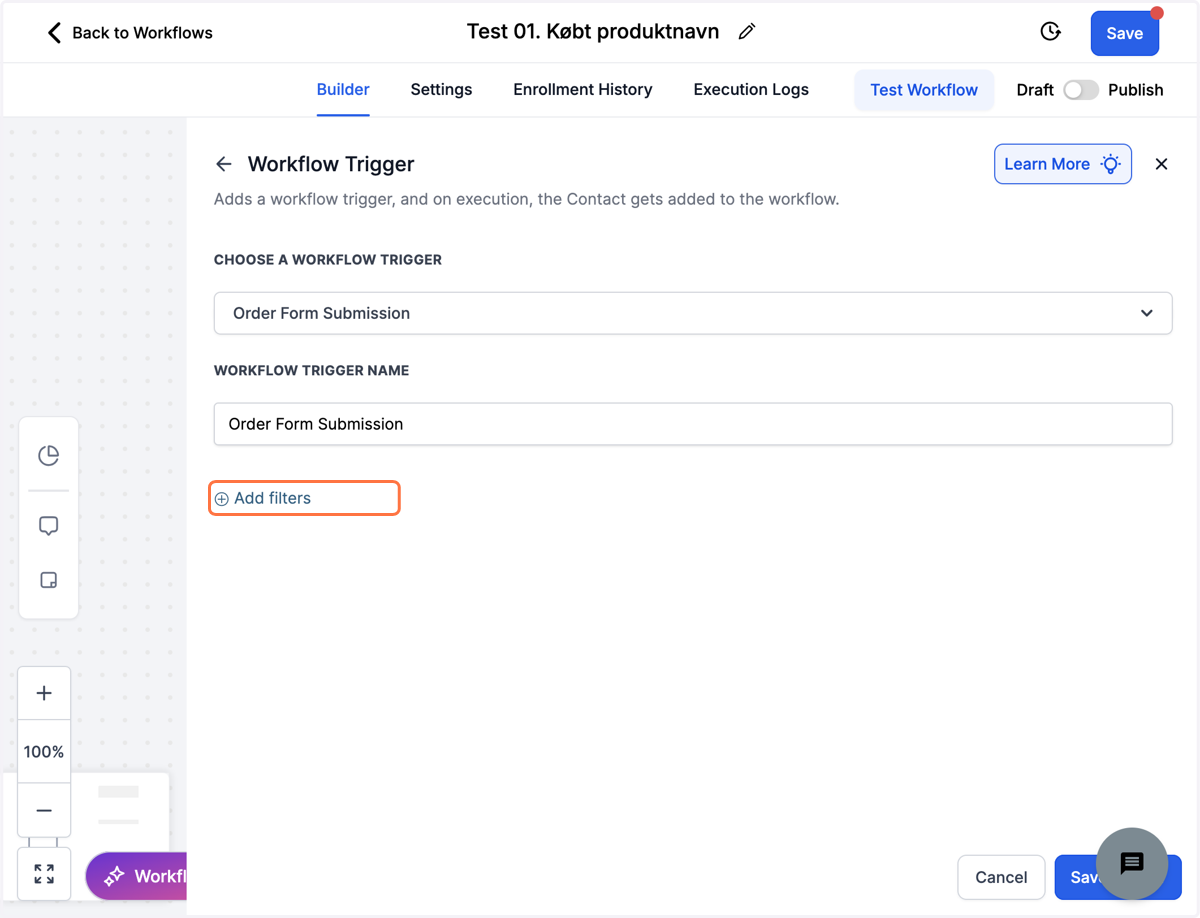Open the chat support widget
The width and height of the screenshot is (1200, 918).
(1132, 863)
